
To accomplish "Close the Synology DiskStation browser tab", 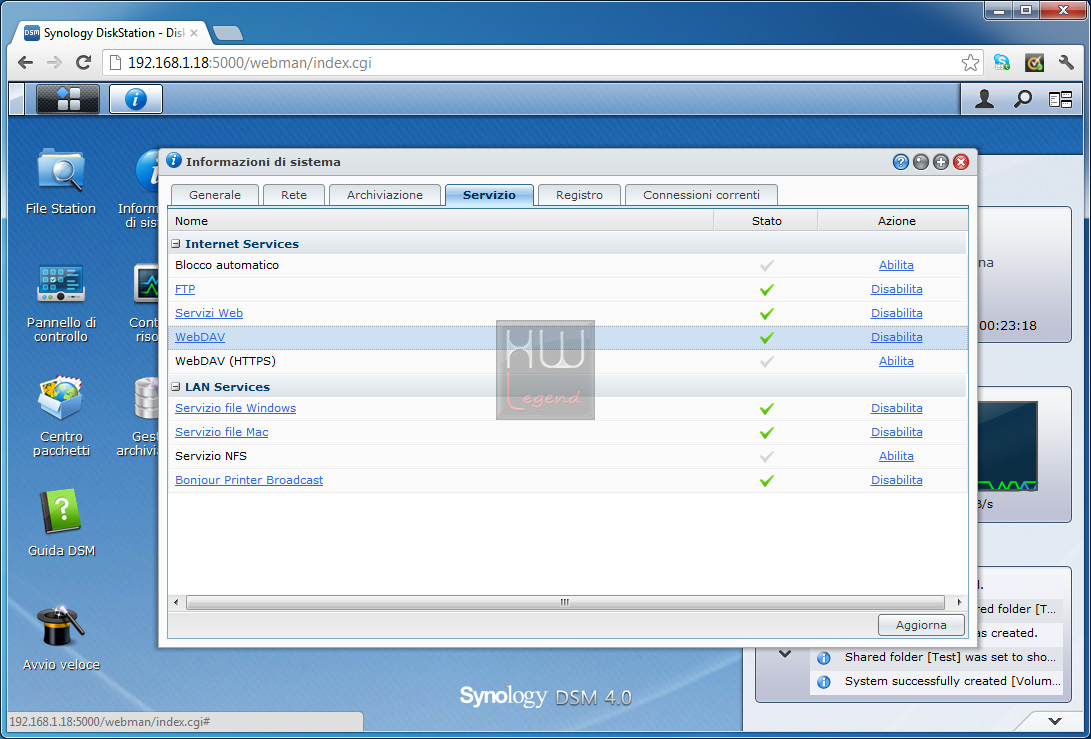I will [x=194, y=33].
